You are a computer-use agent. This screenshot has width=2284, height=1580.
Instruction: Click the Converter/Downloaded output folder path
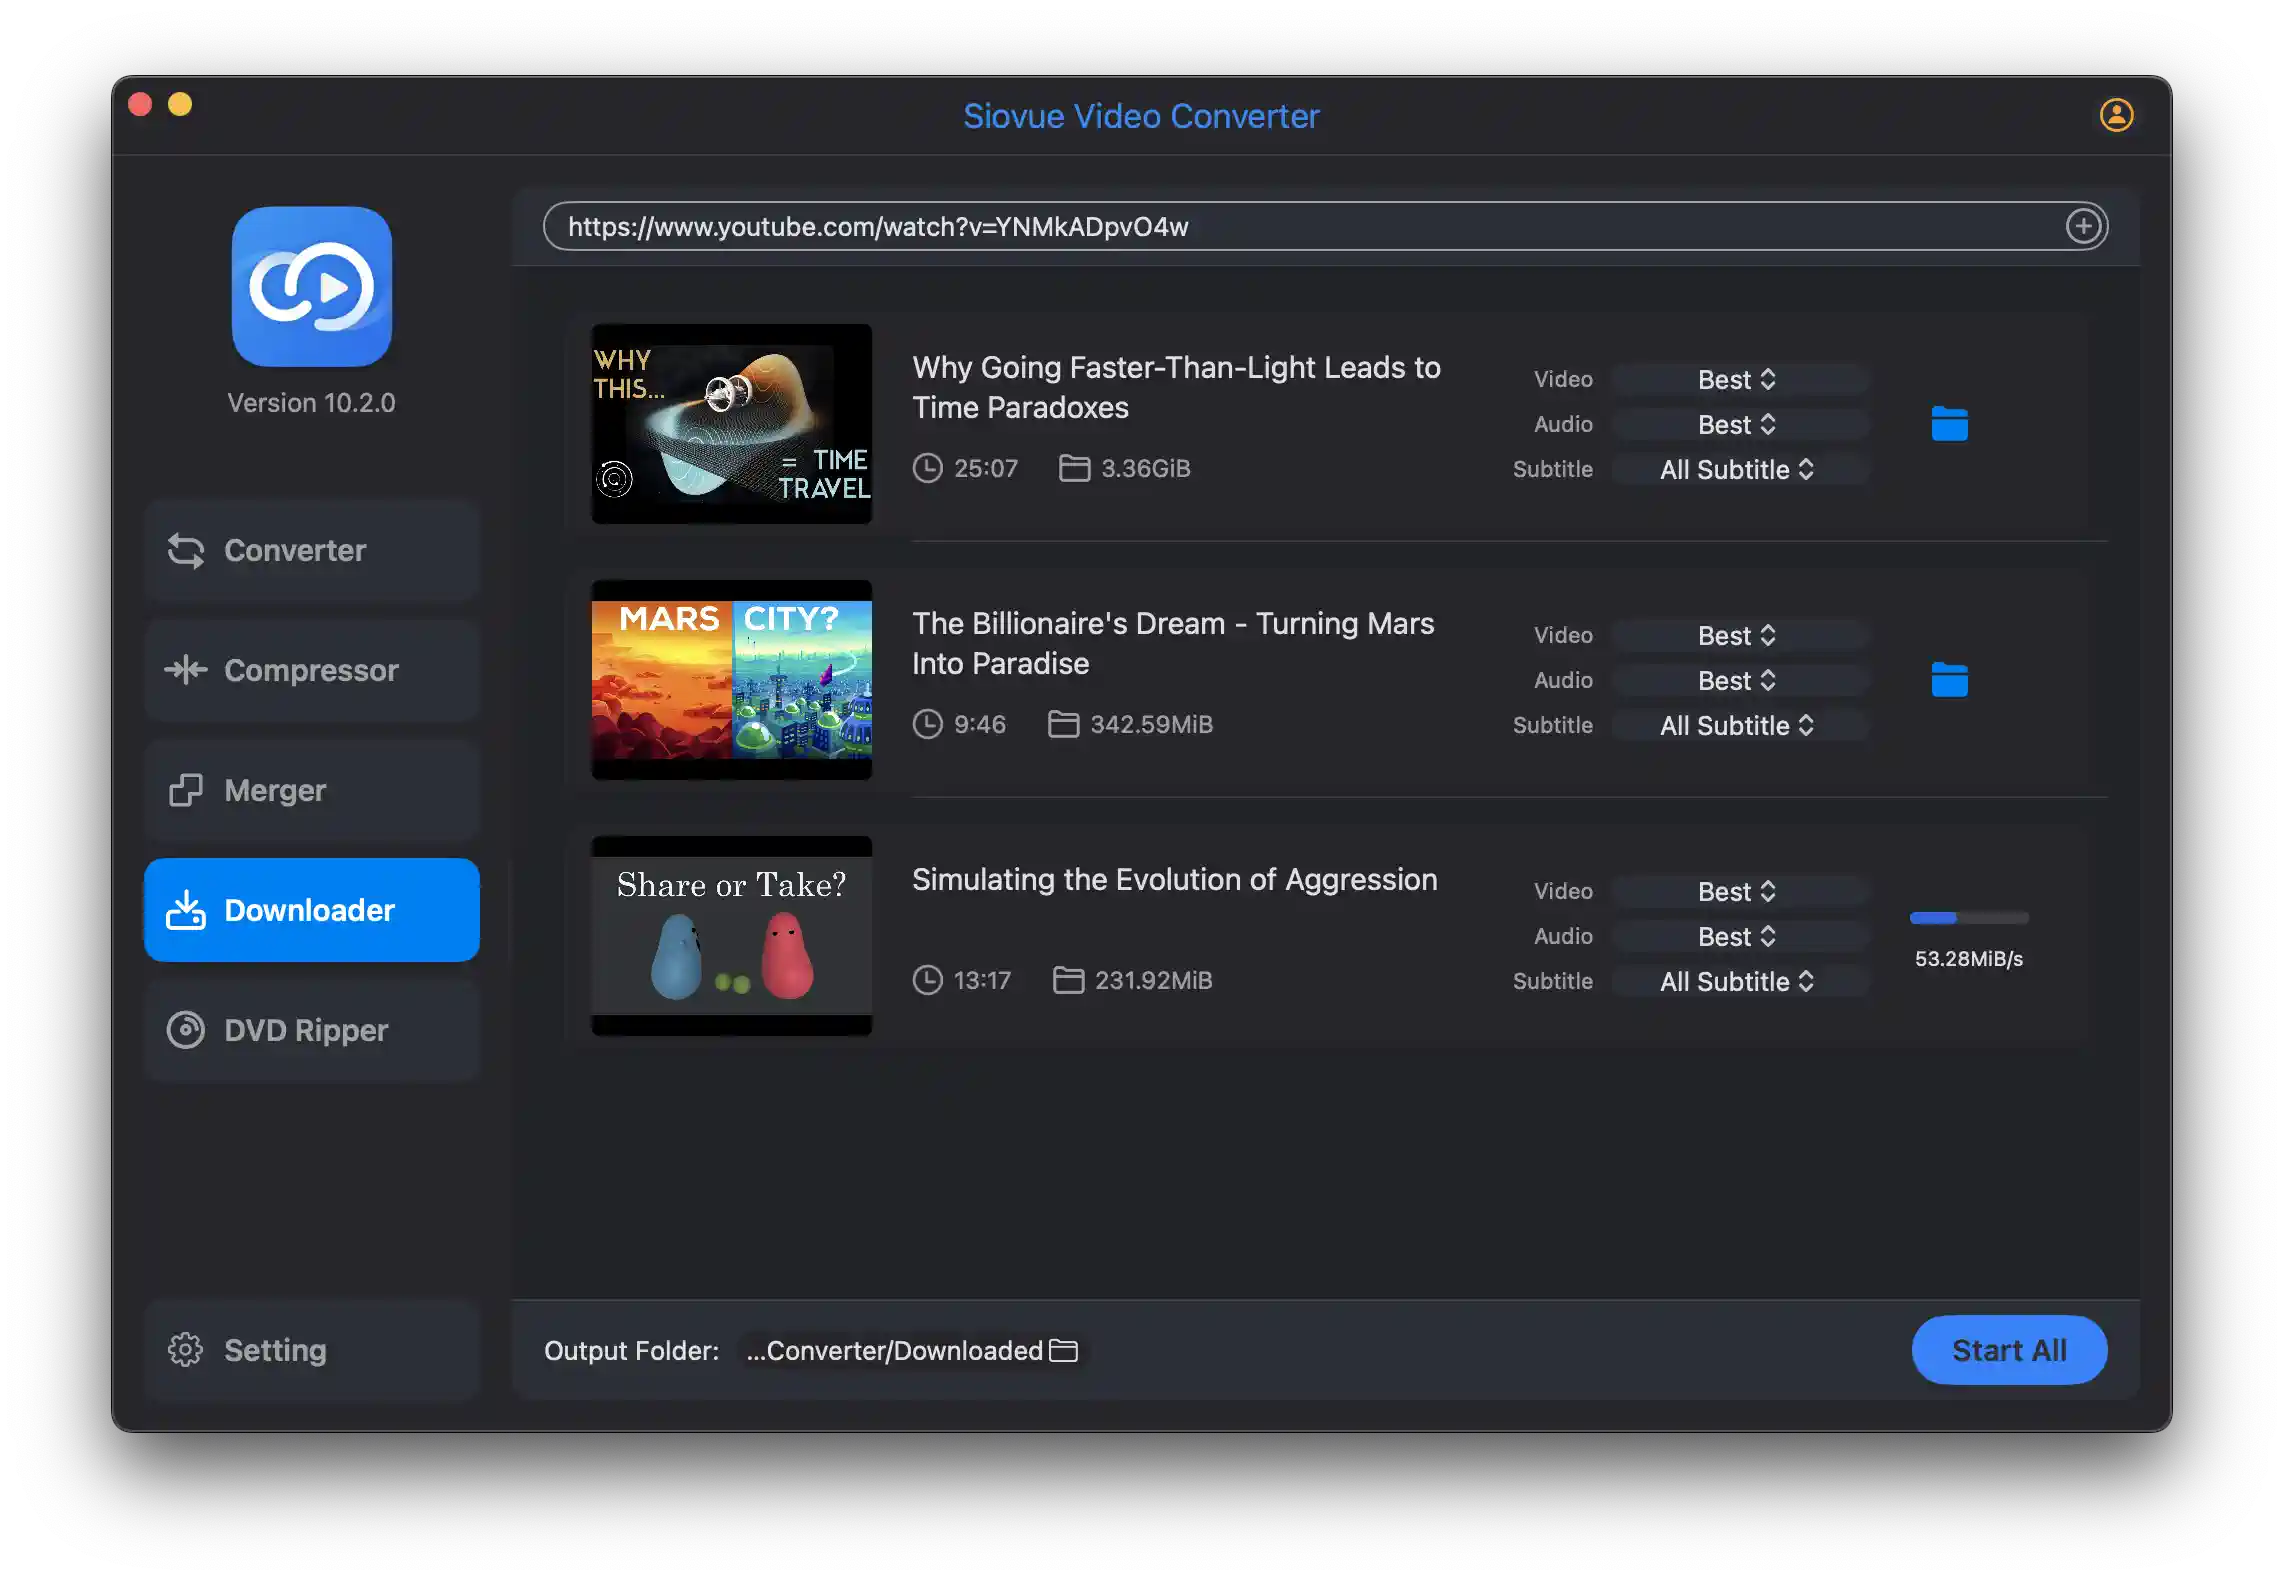point(895,1350)
